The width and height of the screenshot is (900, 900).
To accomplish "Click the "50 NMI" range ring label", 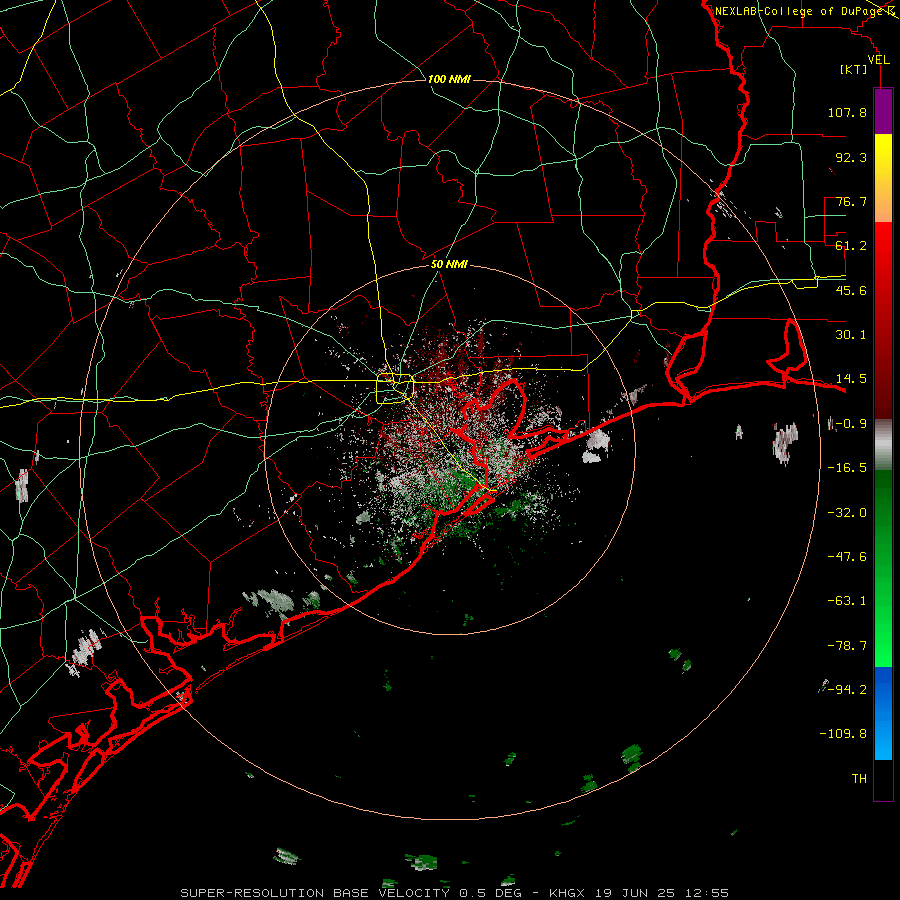I will coord(449,265).
